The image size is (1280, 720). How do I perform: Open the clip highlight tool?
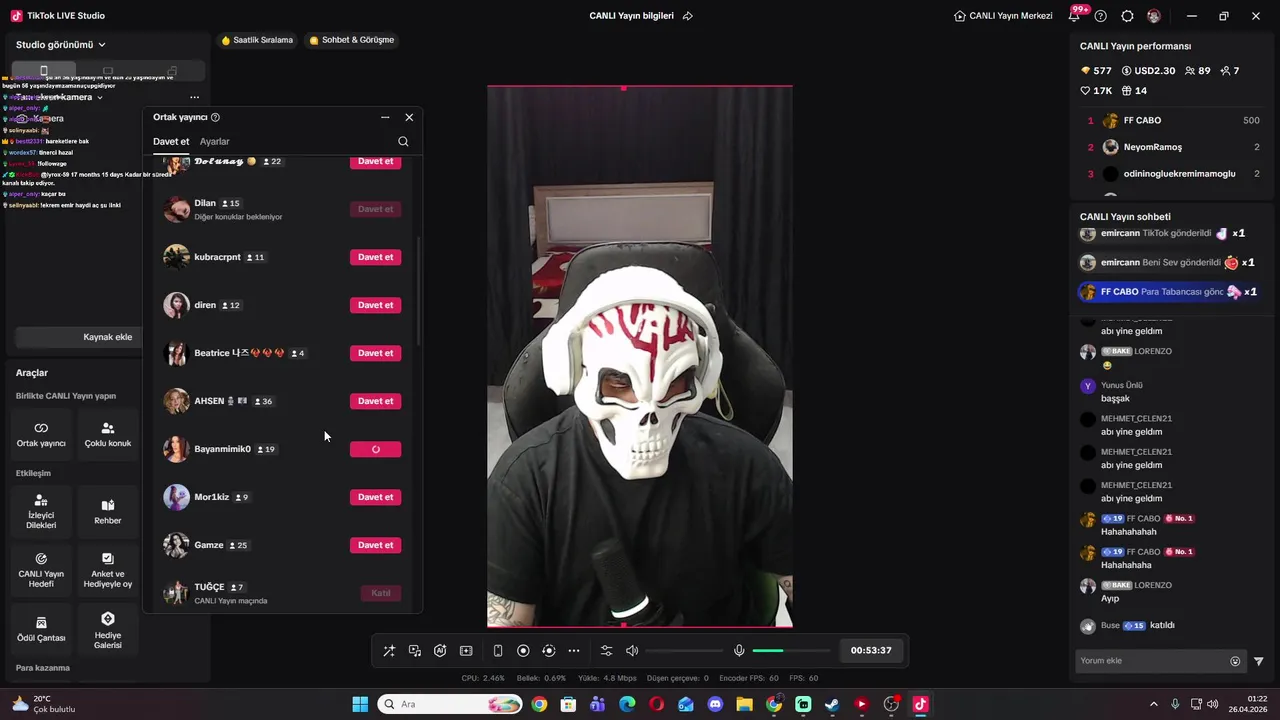point(466,650)
